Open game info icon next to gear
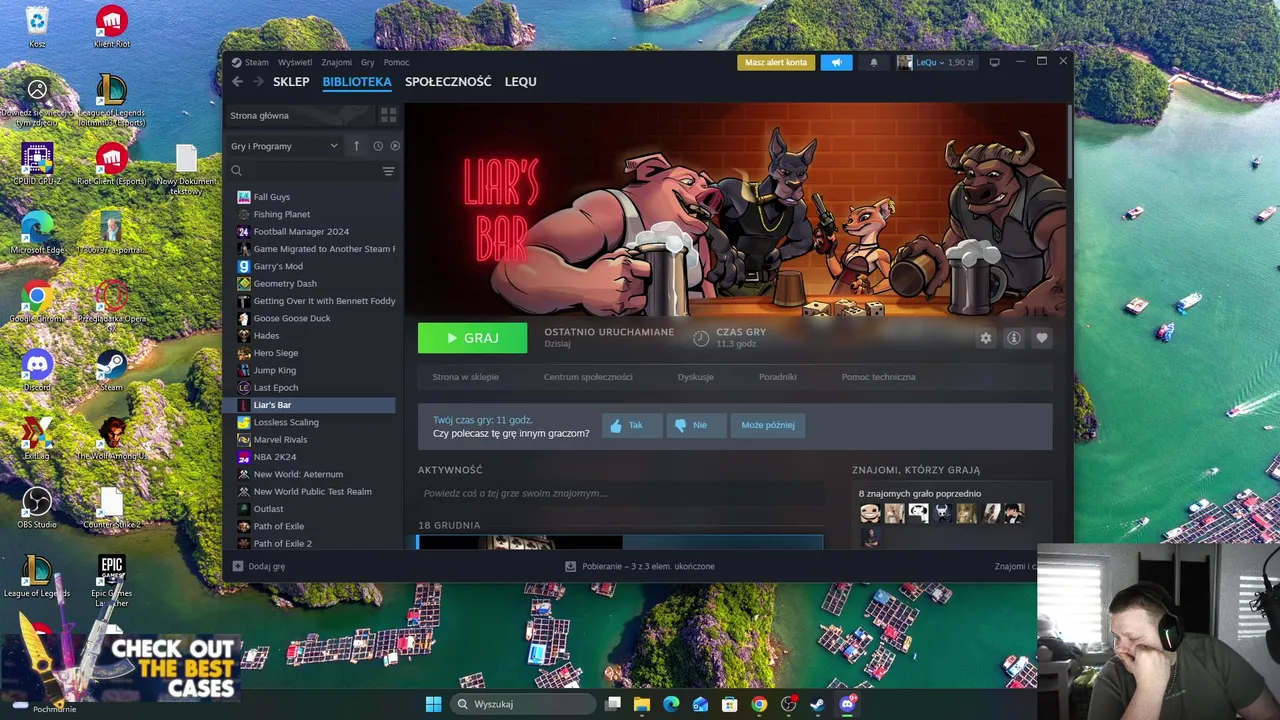This screenshot has height=720, width=1280. [x=1014, y=338]
